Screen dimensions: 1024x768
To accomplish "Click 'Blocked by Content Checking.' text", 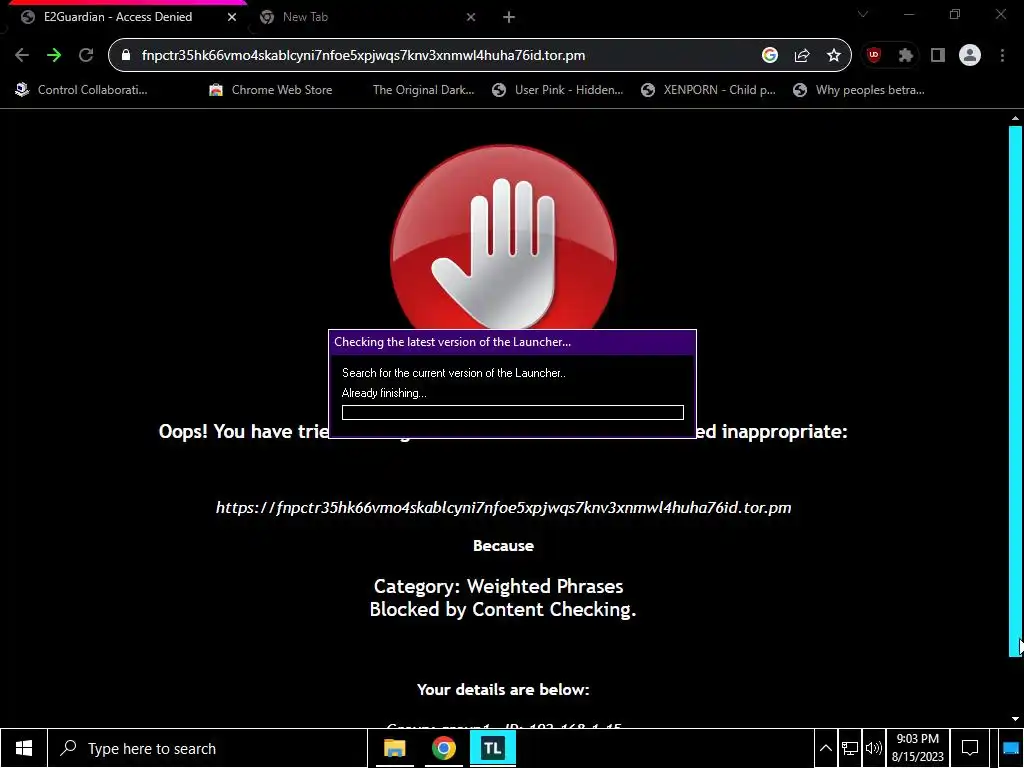I will coord(503,609).
